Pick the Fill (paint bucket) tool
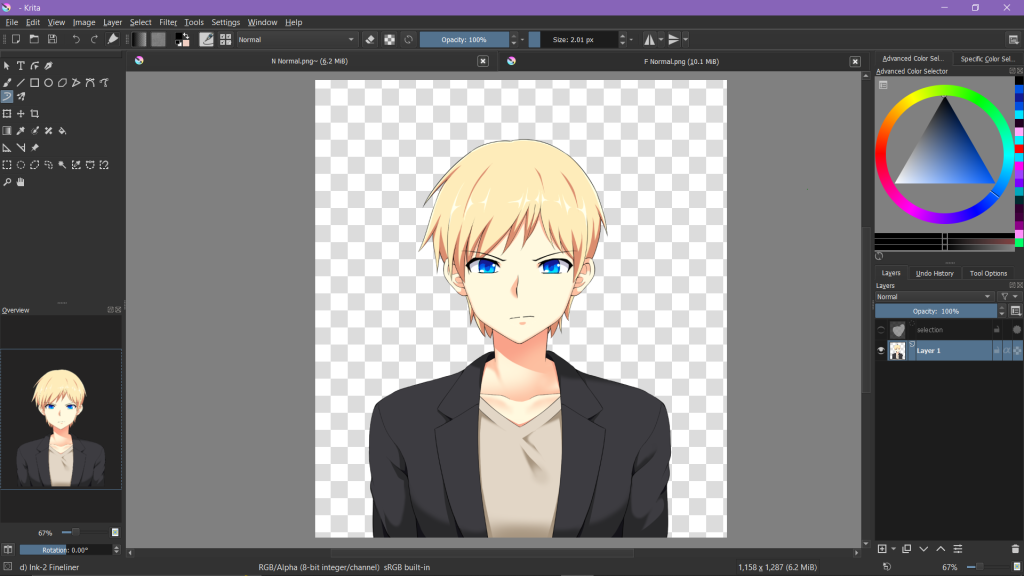The image size is (1024, 576). click(x=62, y=131)
